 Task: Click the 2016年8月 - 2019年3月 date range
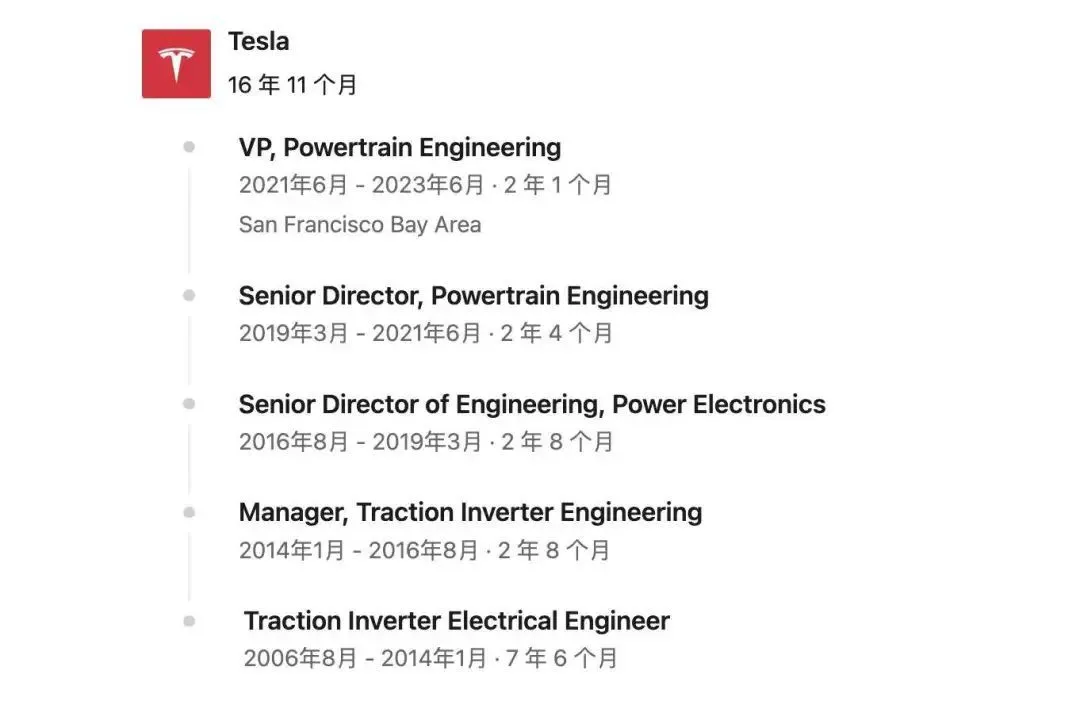[x=360, y=441]
